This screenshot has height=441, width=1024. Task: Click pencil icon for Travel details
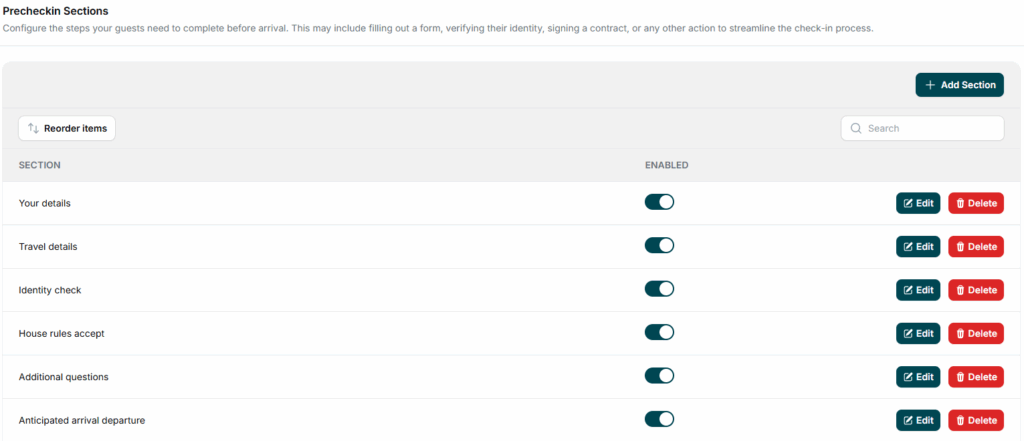coord(908,246)
